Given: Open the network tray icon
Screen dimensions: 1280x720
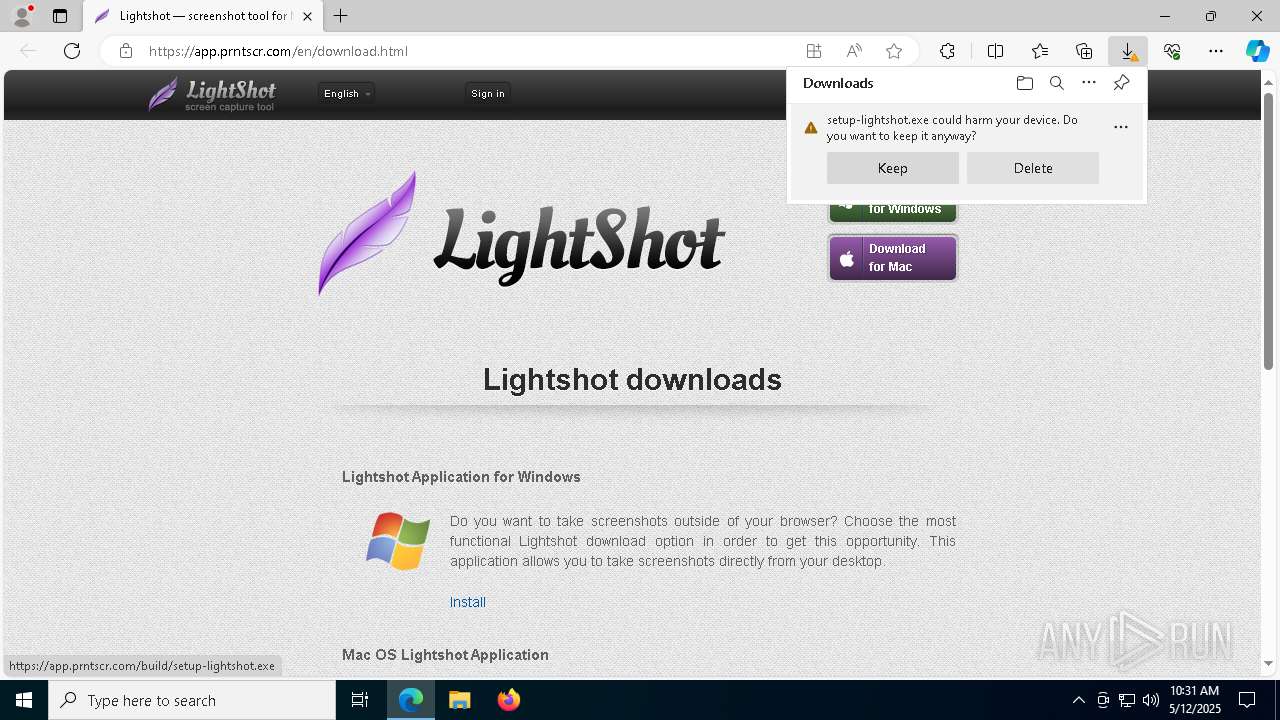Looking at the screenshot, I should [1127, 700].
